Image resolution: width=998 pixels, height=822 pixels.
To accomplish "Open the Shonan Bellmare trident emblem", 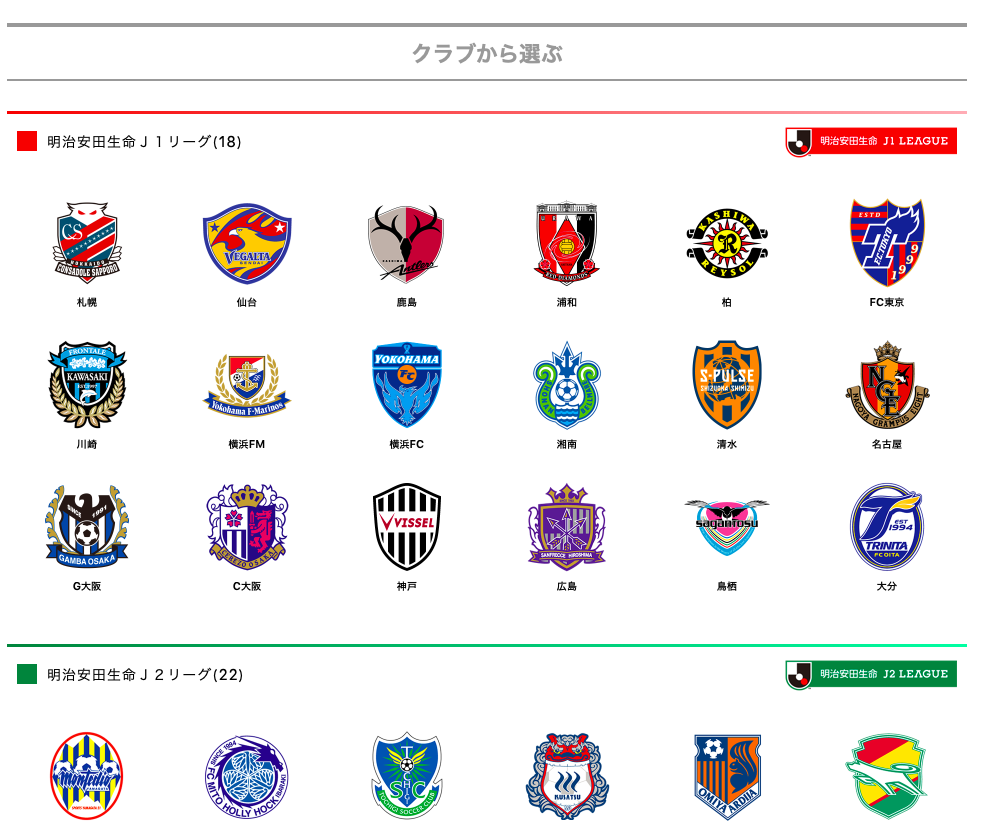I will [x=566, y=385].
